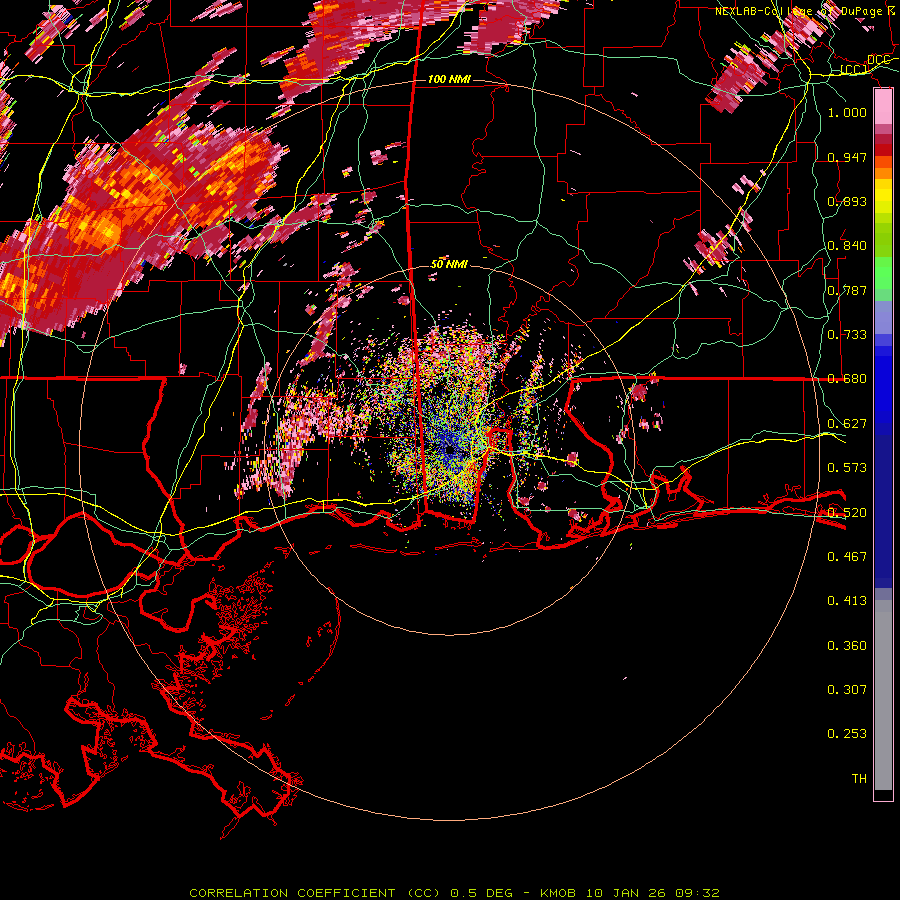Click the 0.360 color scale value

tap(847, 646)
